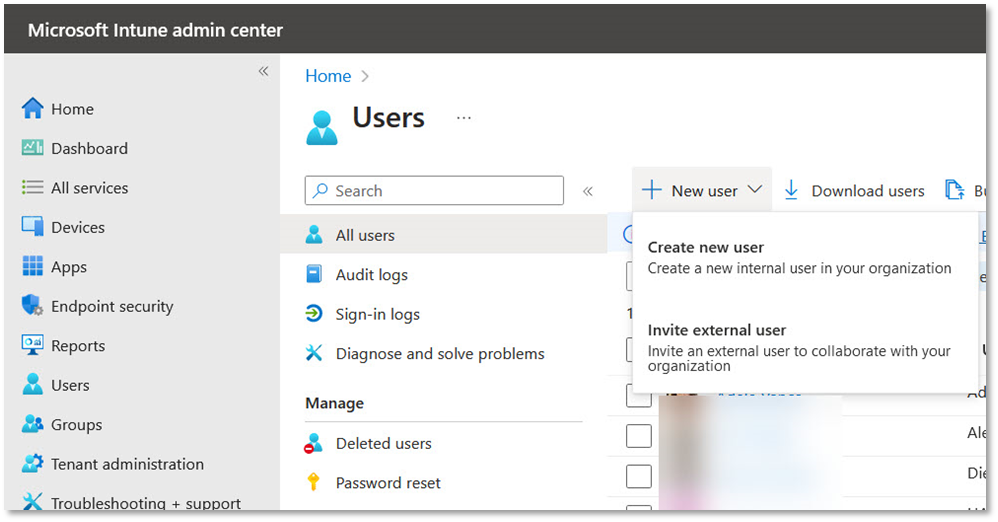
Task: Click the Home icon in left navigation
Action: coord(33,109)
